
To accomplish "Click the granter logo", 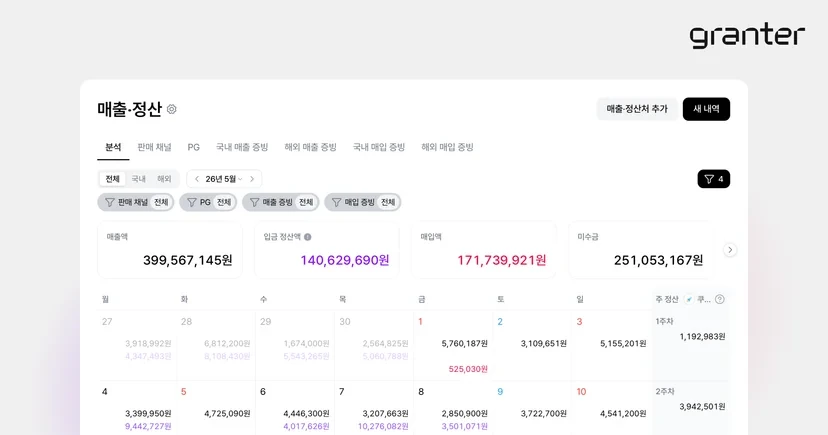I will coord(747,35).
